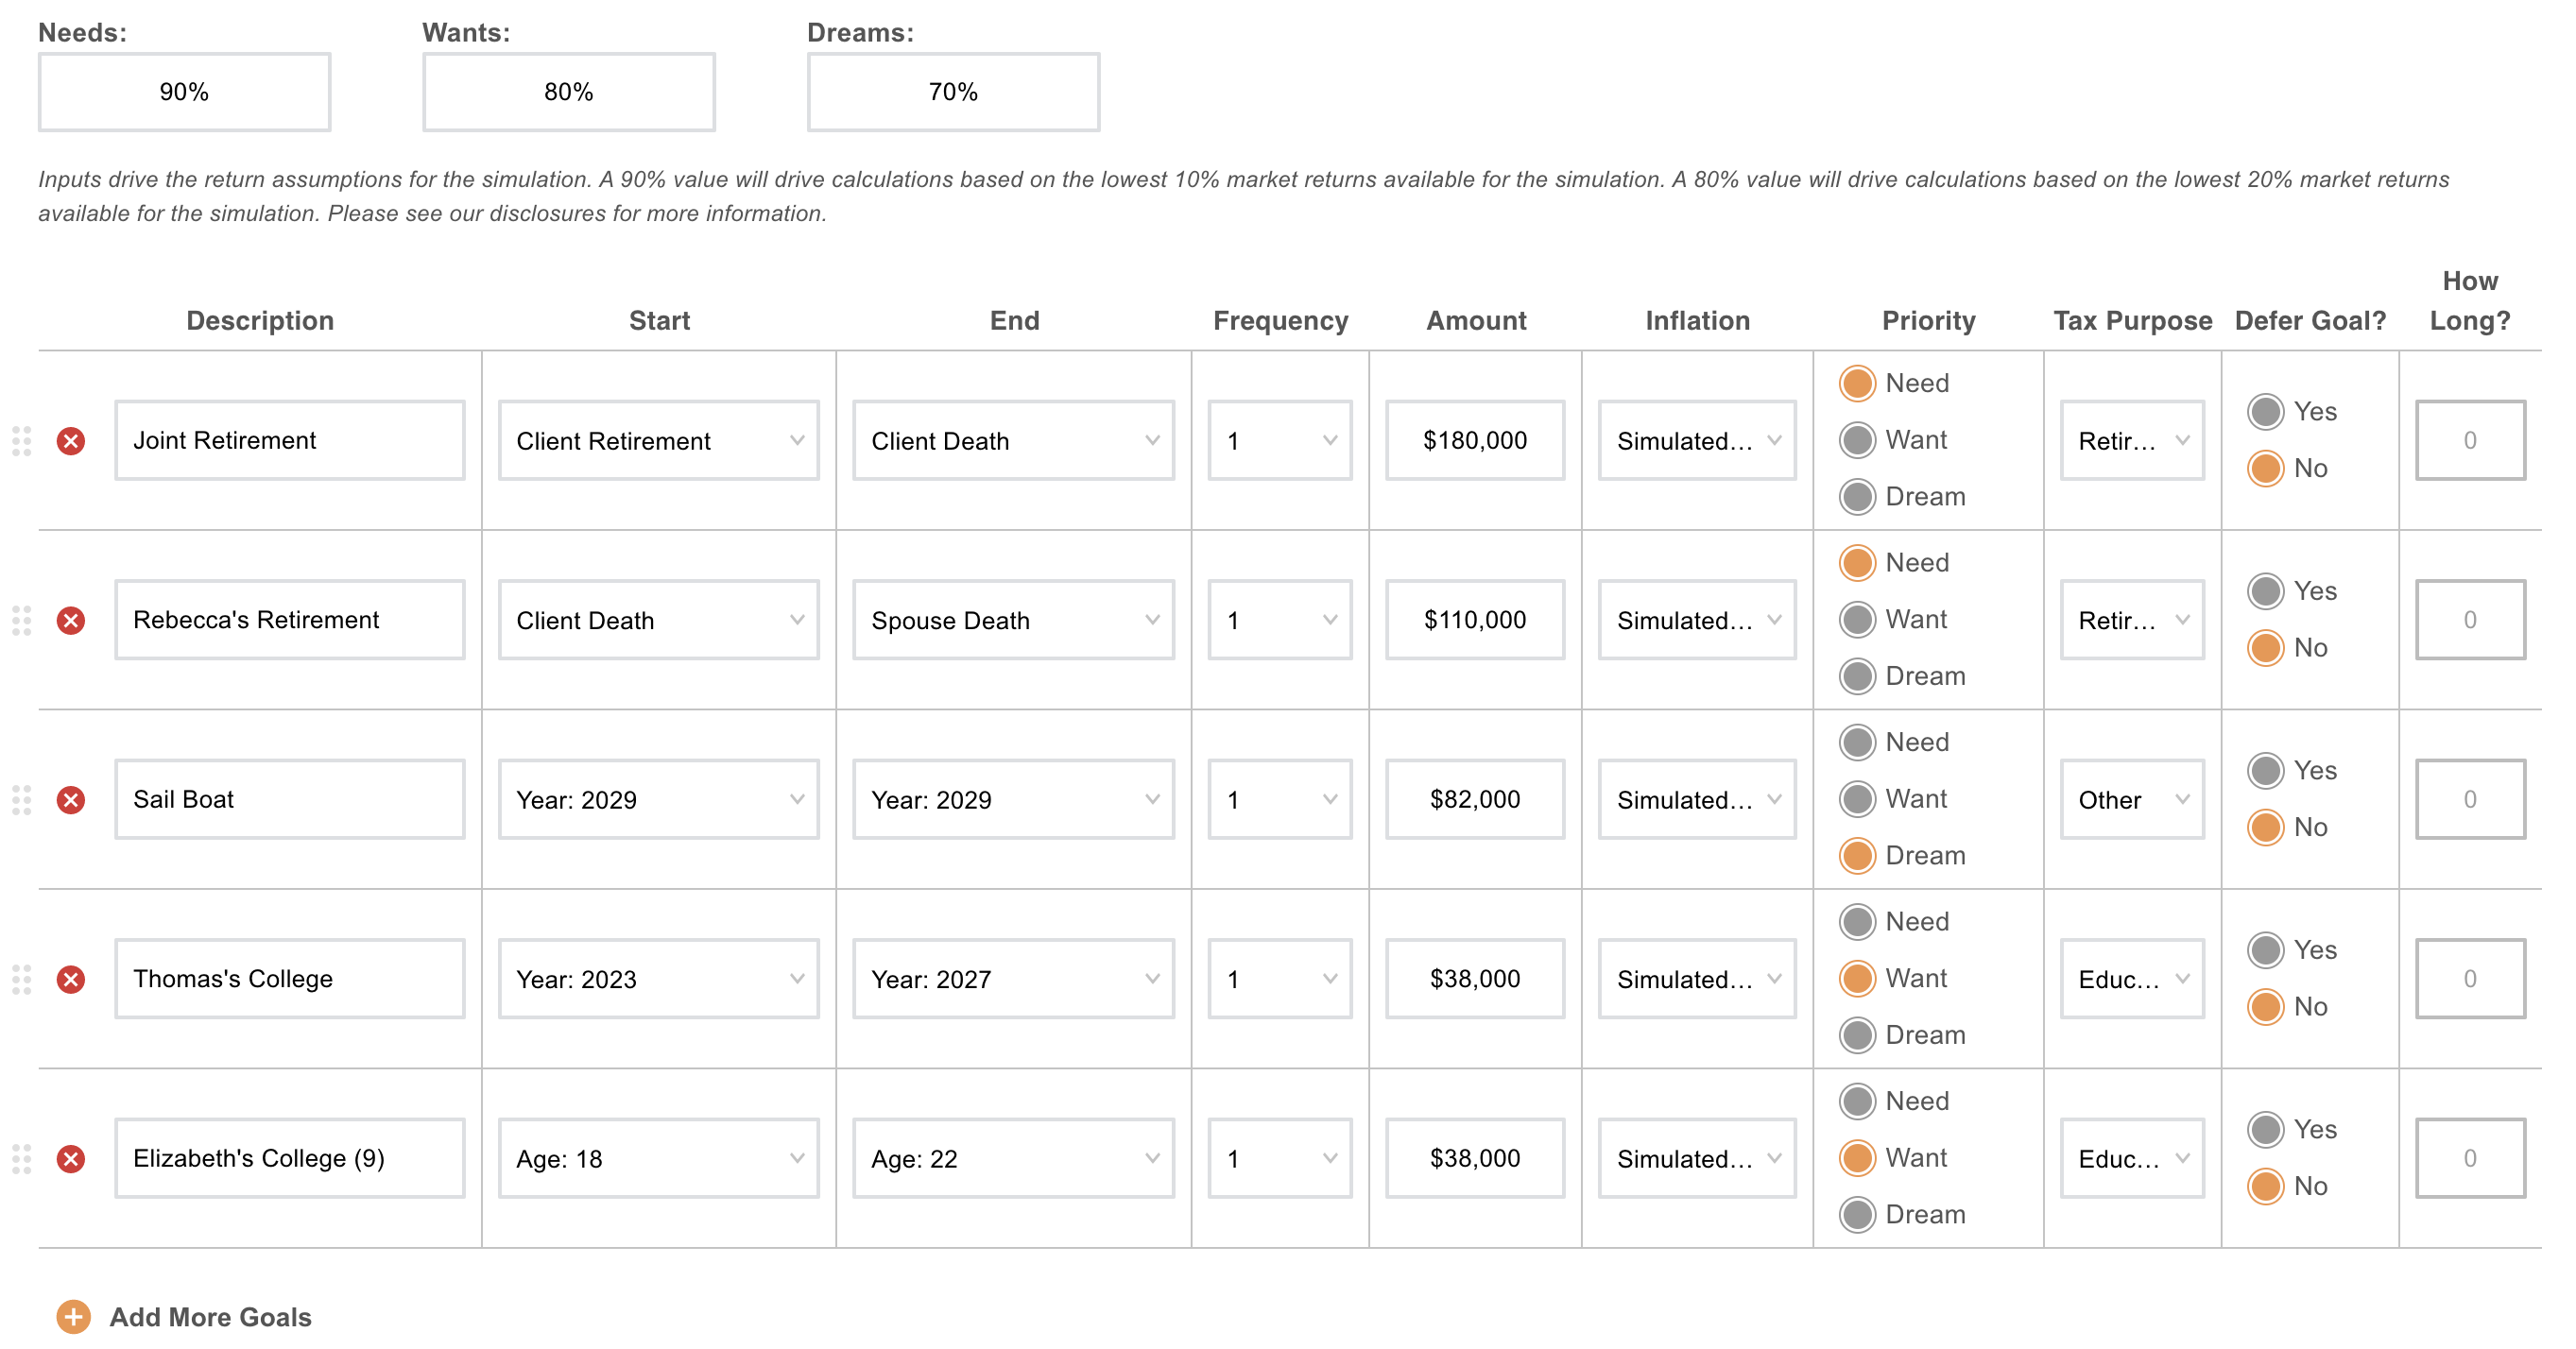Expand Rebecca's Retirement End dropdown
Image resolution: width=2576 pixels, height=1349 pixels.
(1013, 620)
